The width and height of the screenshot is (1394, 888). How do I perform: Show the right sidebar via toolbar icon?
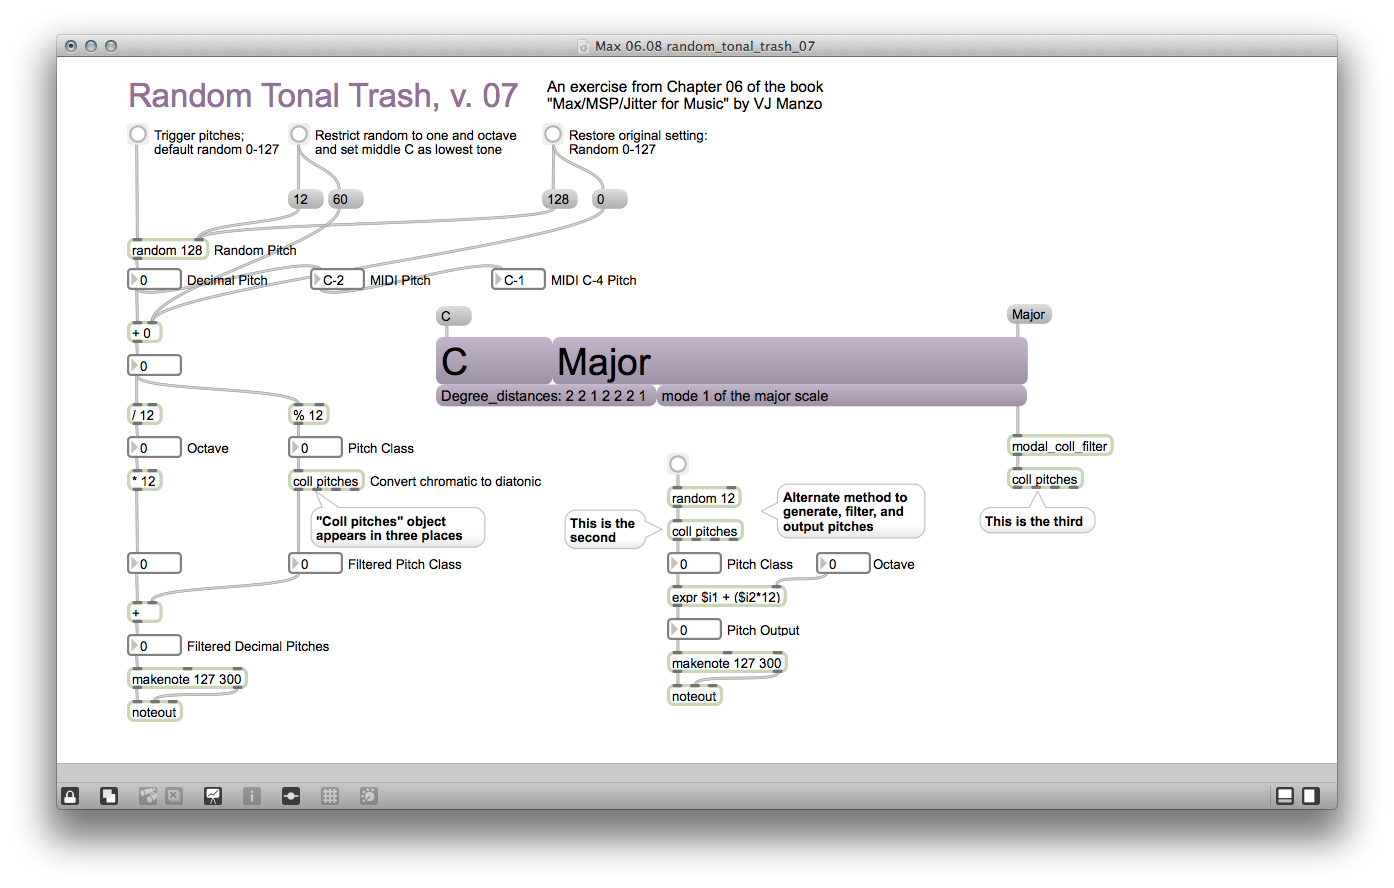[1311, 796]
